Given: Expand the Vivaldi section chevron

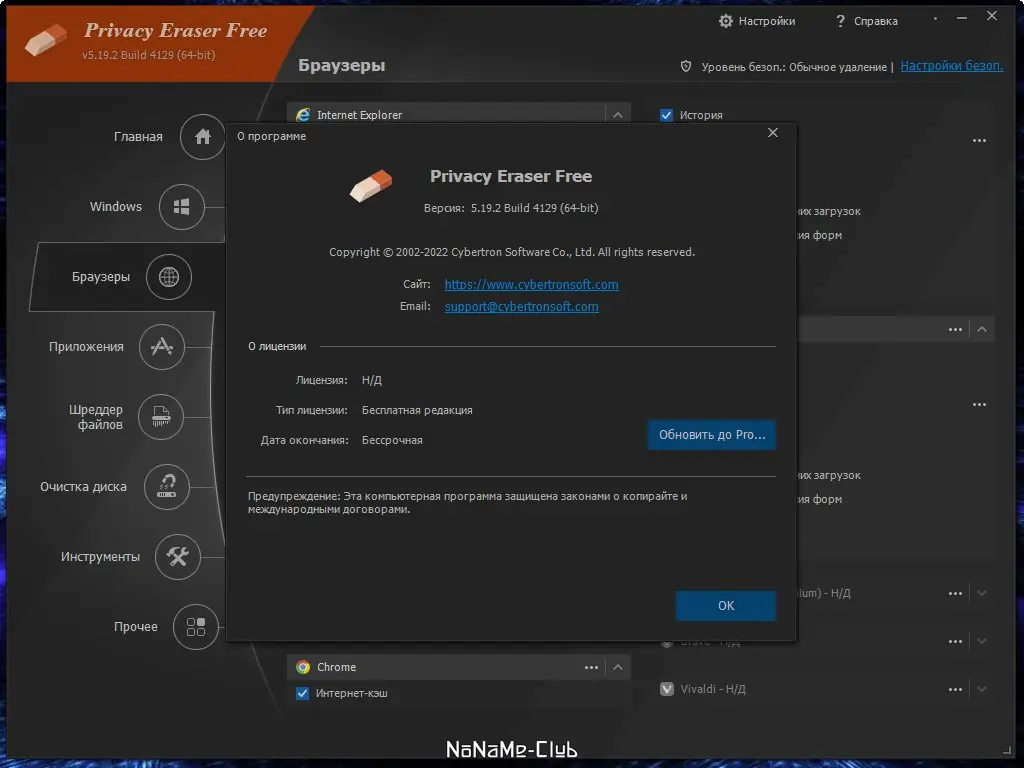Looking at the screenshot, I should (982, 689).
